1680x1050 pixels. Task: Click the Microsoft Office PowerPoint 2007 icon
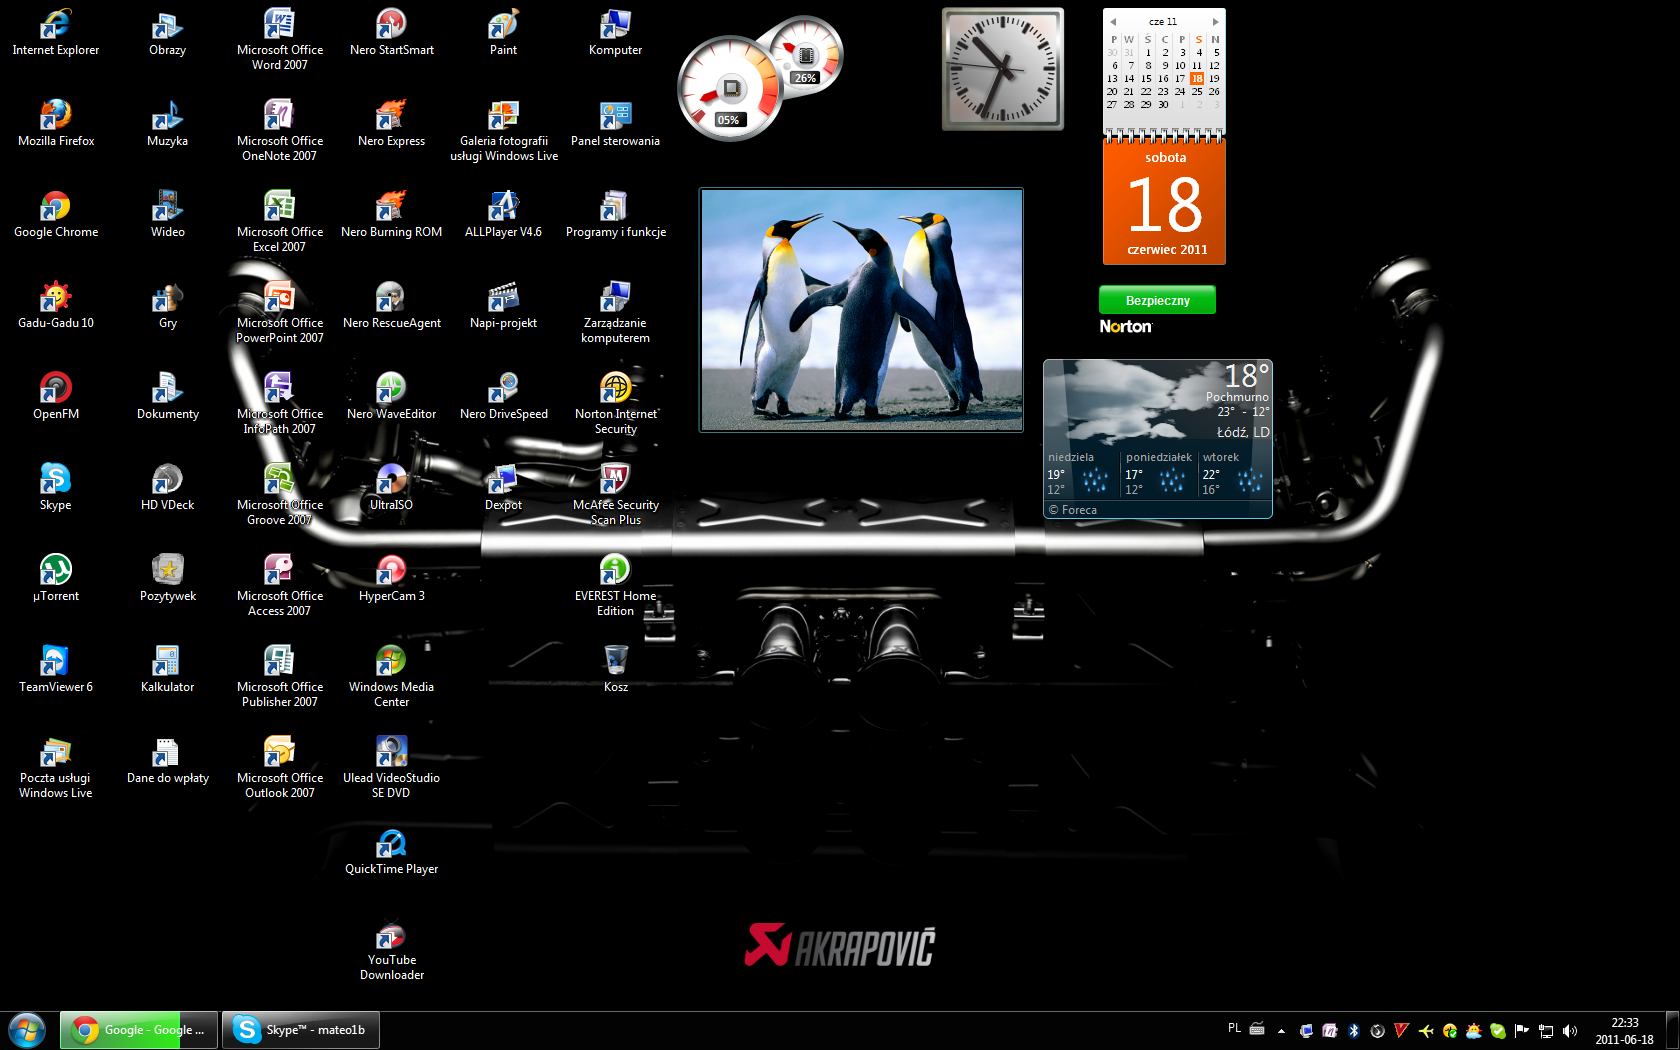tap(280, 313)
